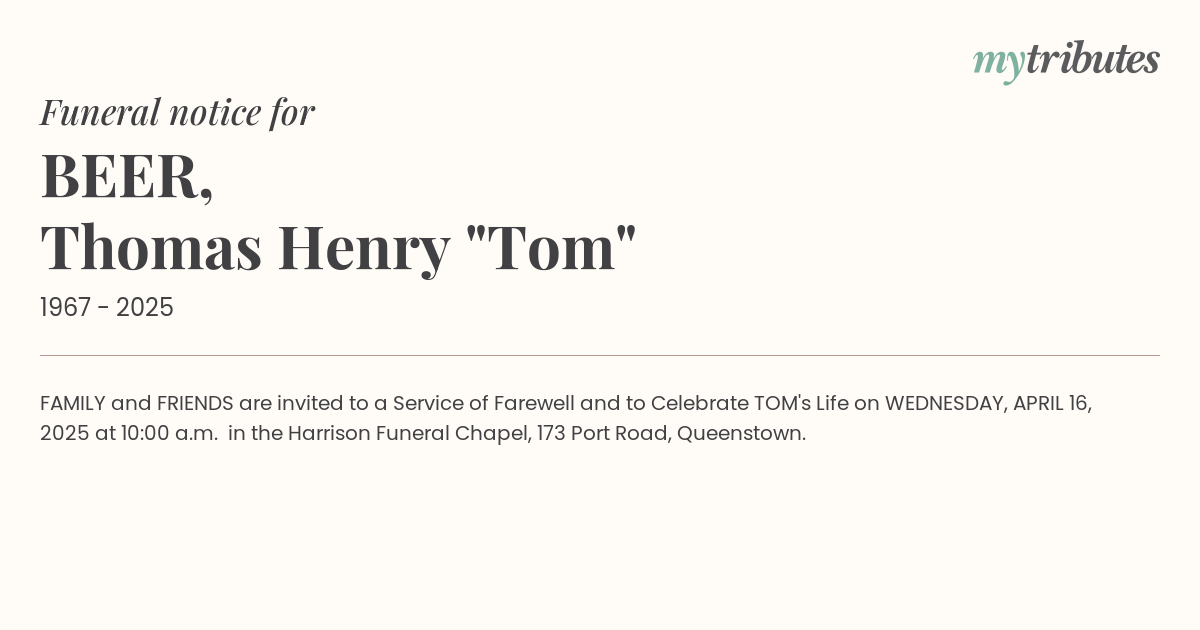Click the word "Thomas" in the name
The image size is (1200, 630).
[151, 247]
